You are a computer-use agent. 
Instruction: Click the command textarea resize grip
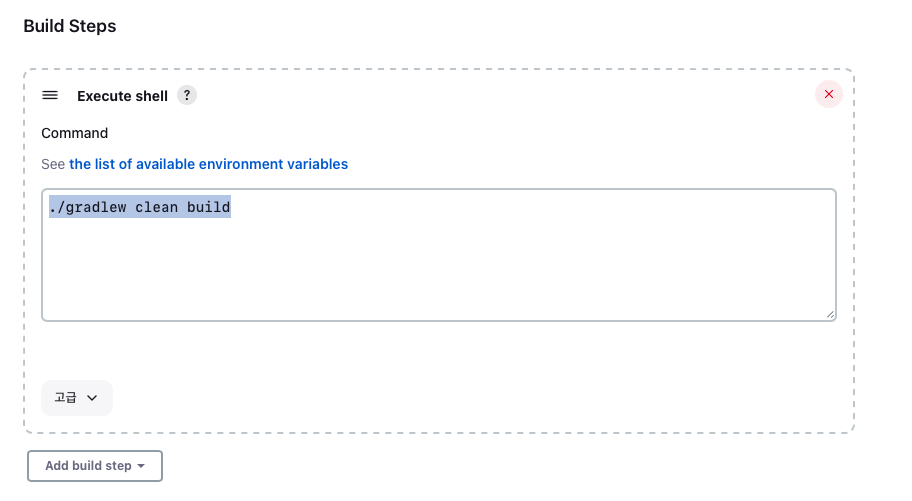pos(830,314)
